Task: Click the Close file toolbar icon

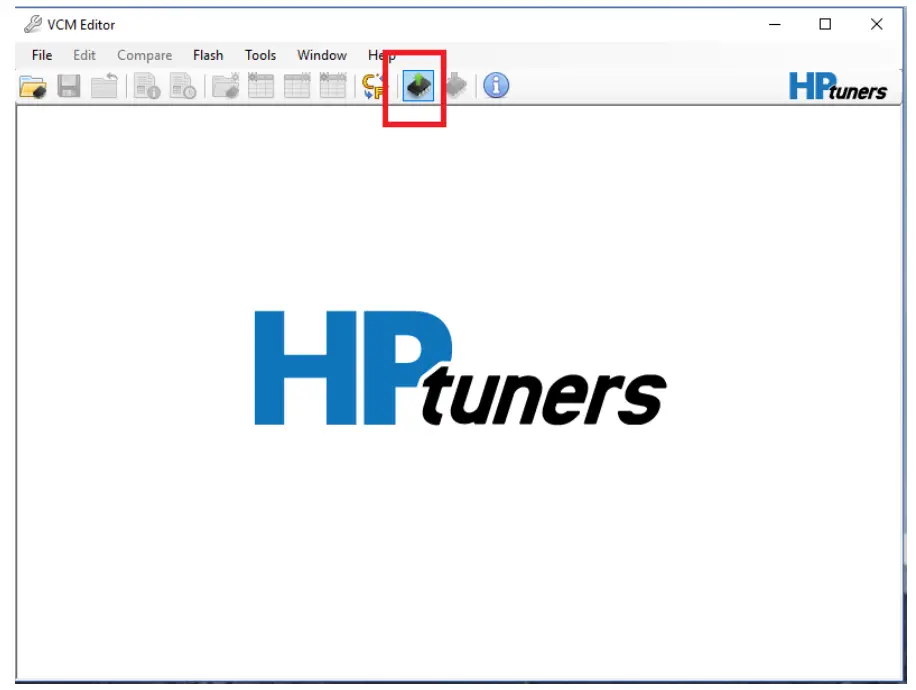Action: (101, 86)
